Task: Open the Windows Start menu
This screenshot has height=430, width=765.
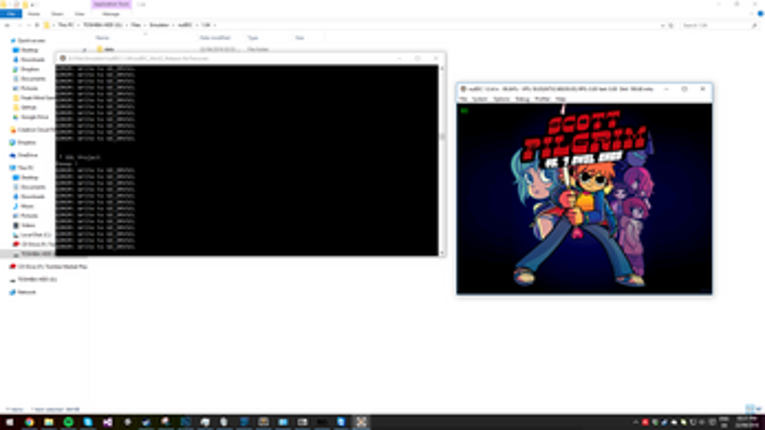Action: (x=10, y=422)
